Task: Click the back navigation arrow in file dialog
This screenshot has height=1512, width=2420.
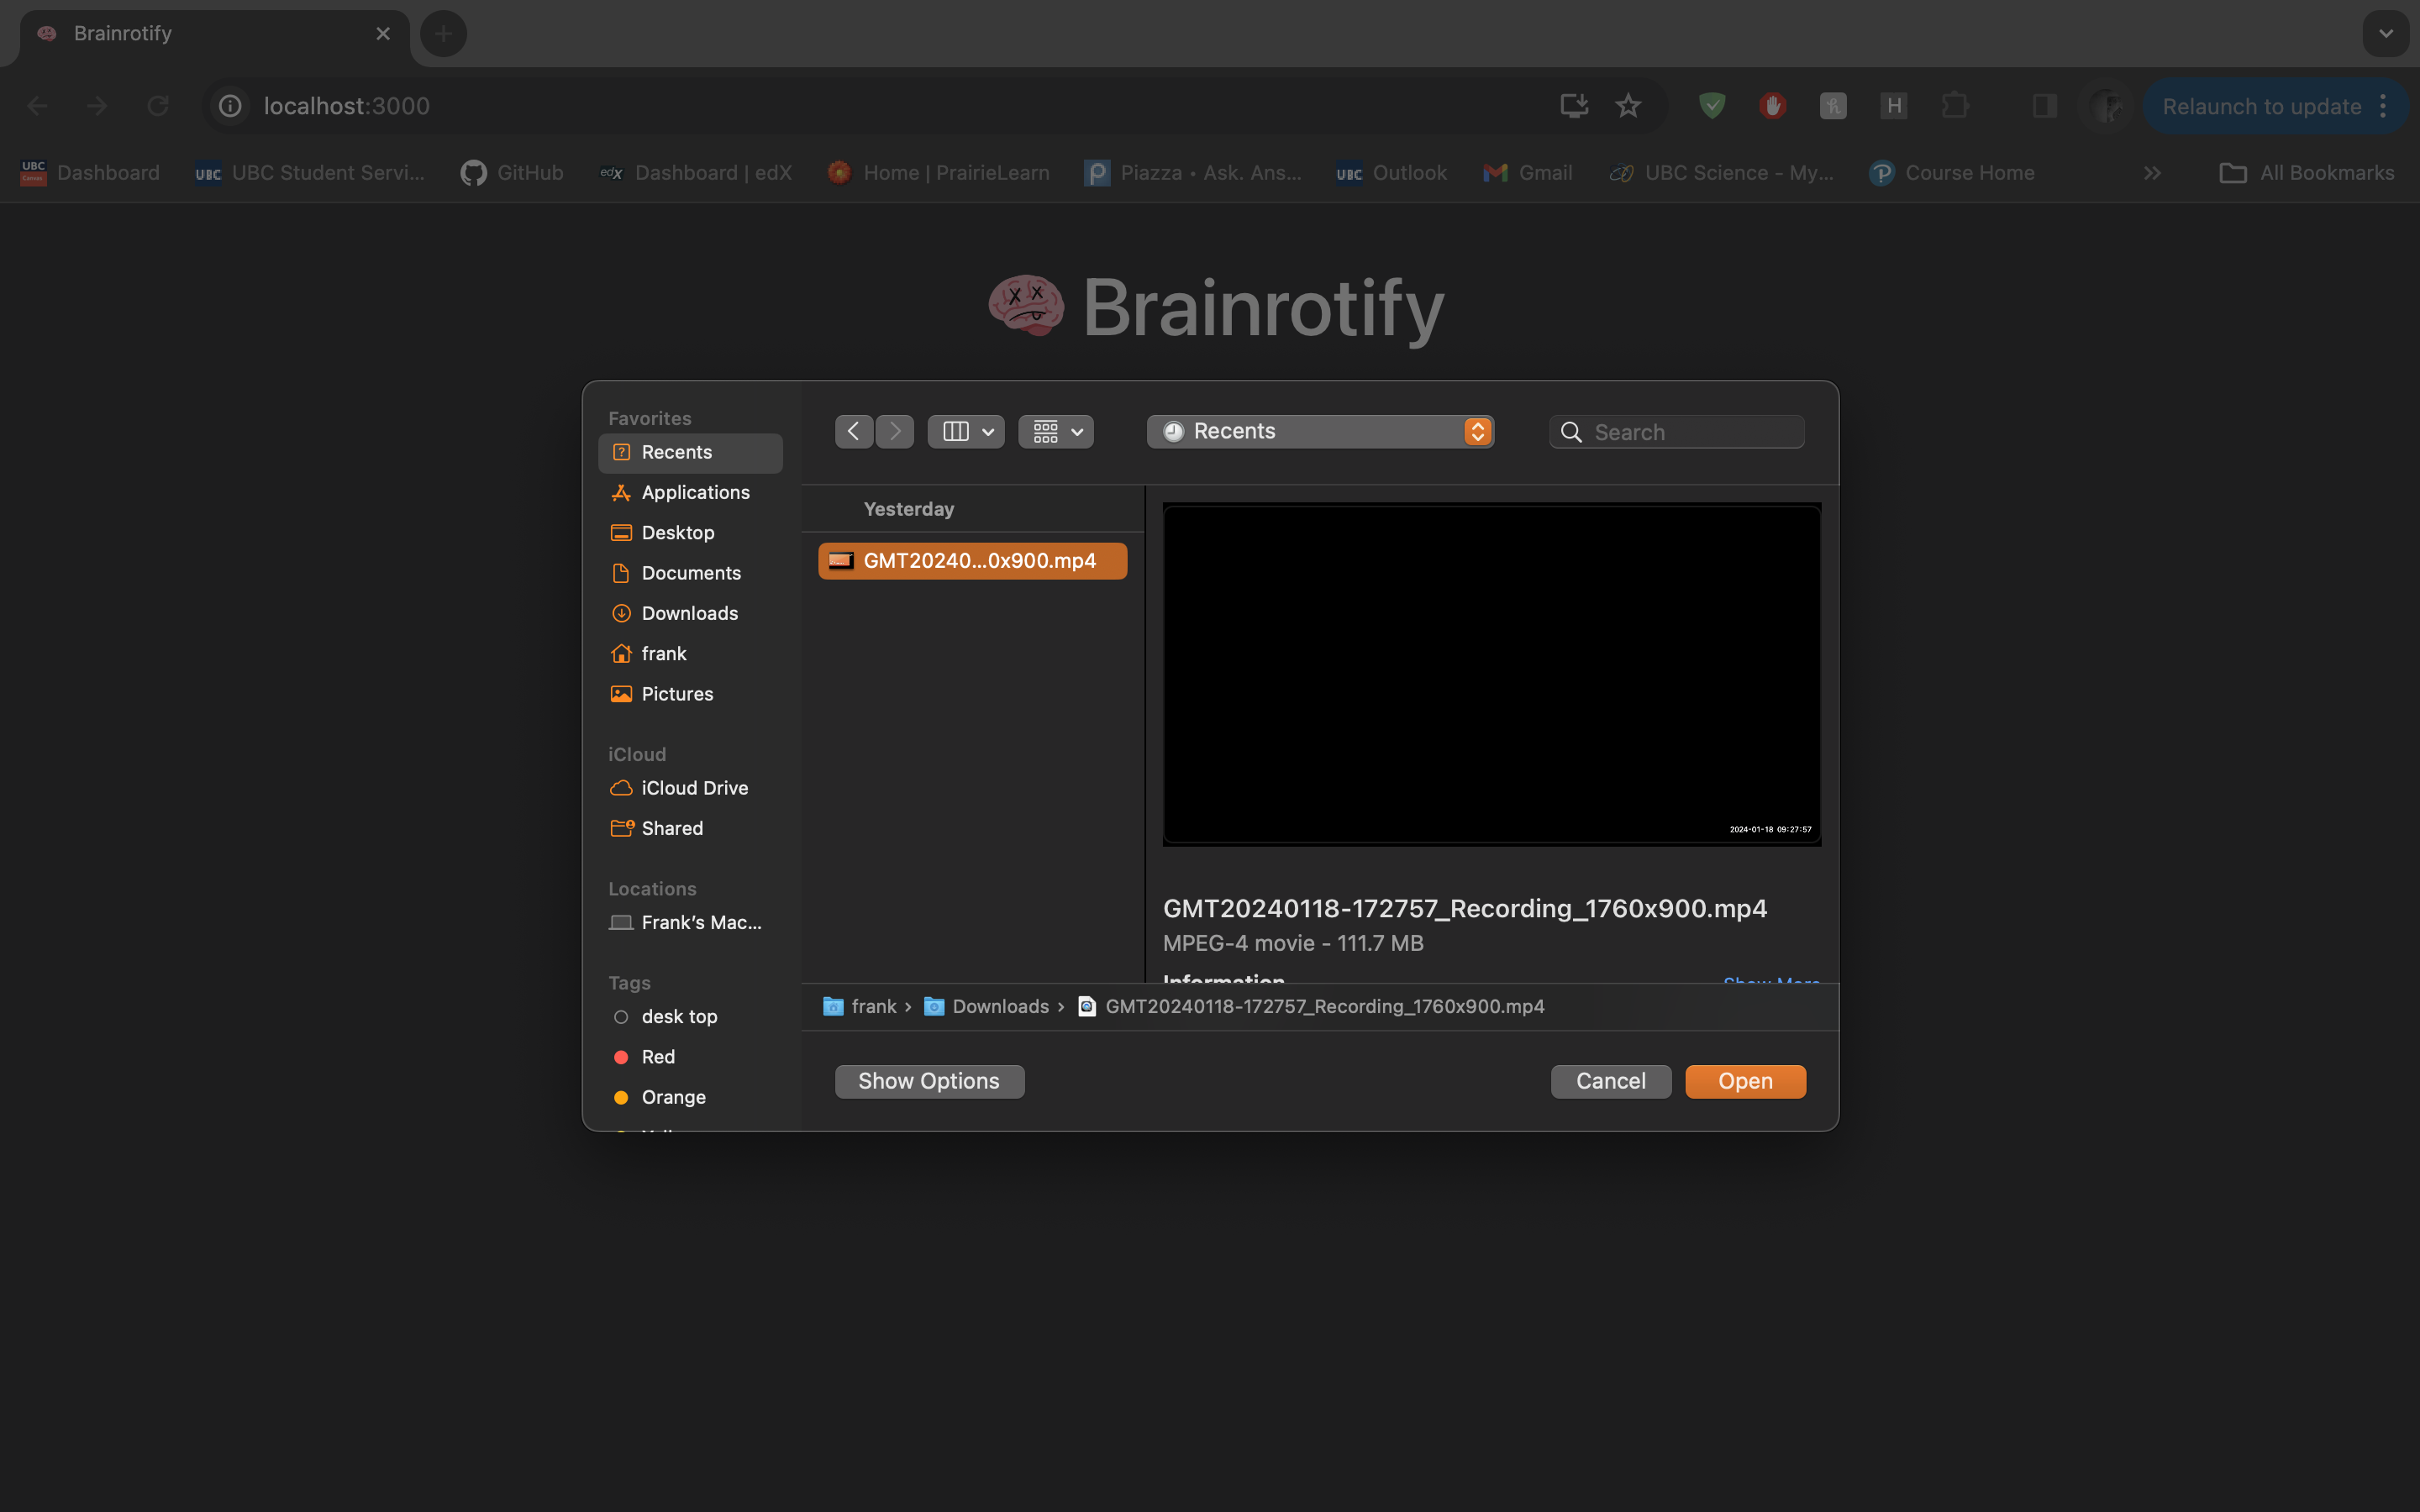Action: tap(853, 431)
